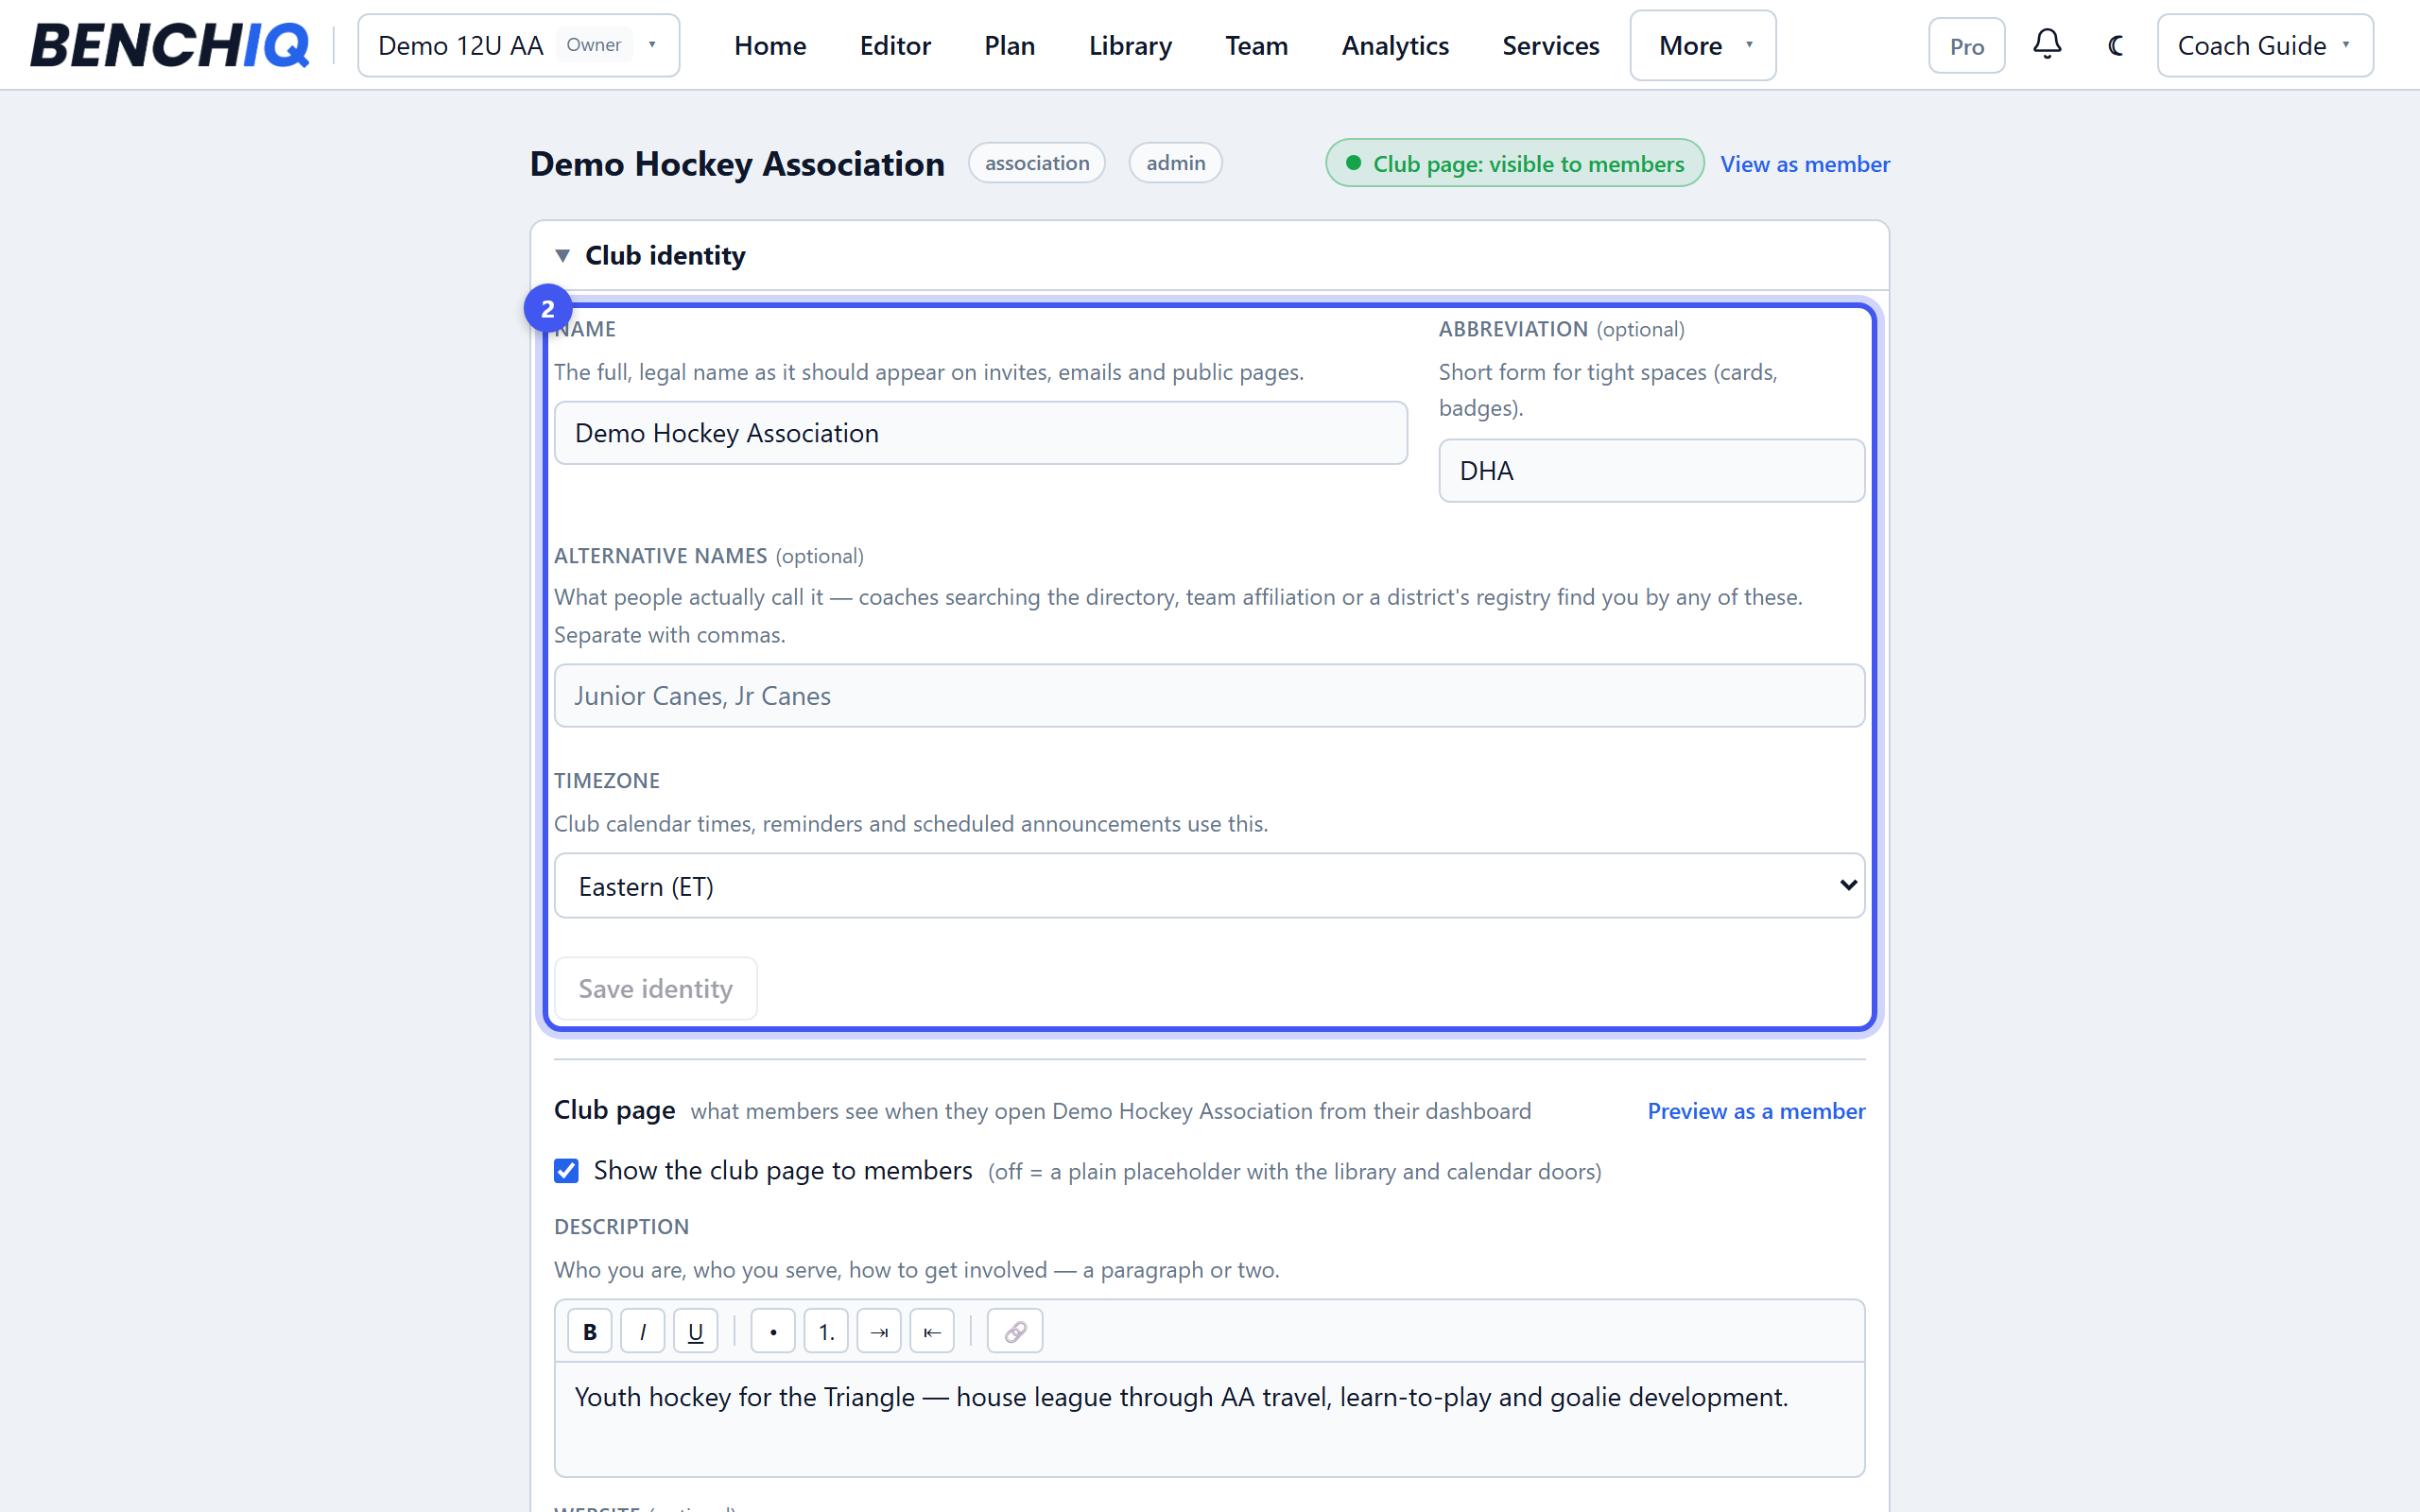Click the Alternative names input field
This screenshot has height=1512, width=2420.
click(x=1209, y=695)
